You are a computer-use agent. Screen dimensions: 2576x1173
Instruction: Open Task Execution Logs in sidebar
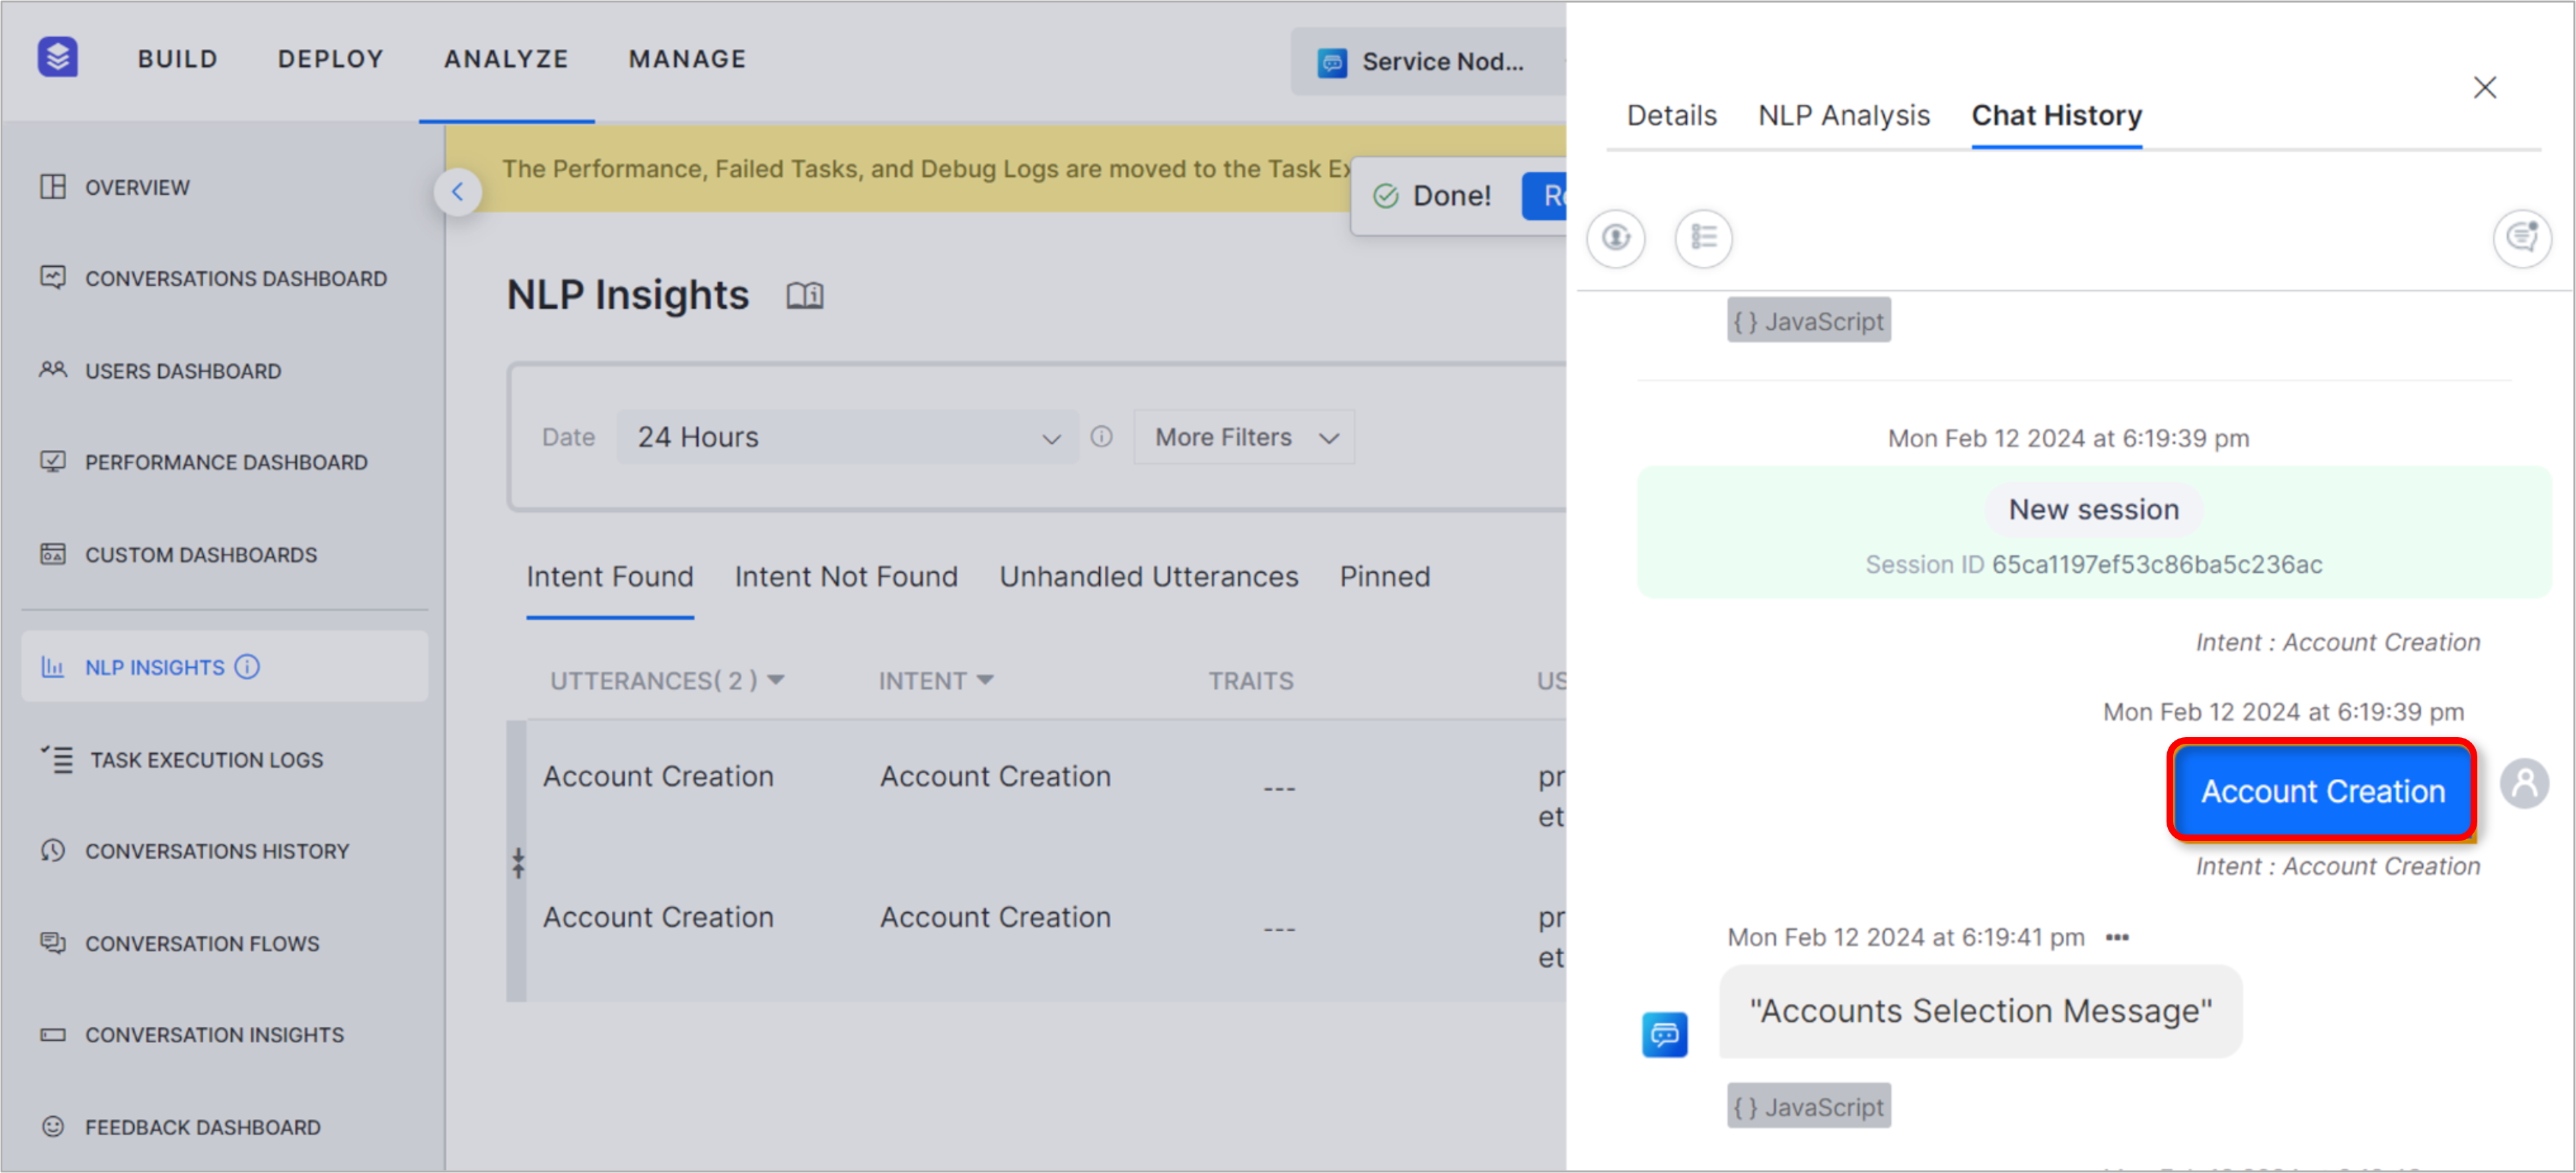[x=206, y=760]
